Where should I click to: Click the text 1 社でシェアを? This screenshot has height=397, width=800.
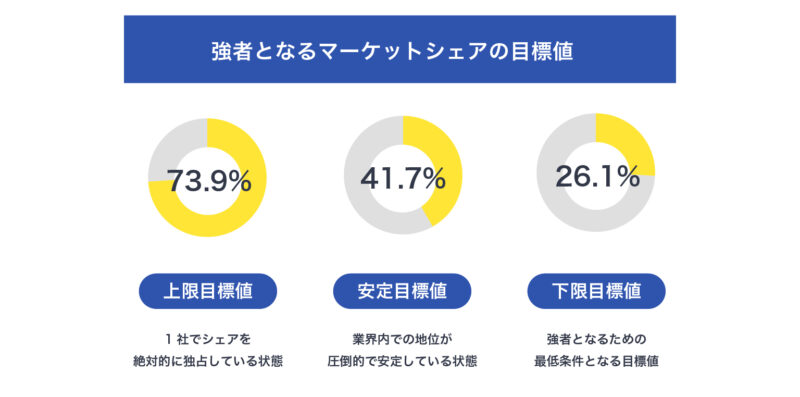(x=208, y=339)
